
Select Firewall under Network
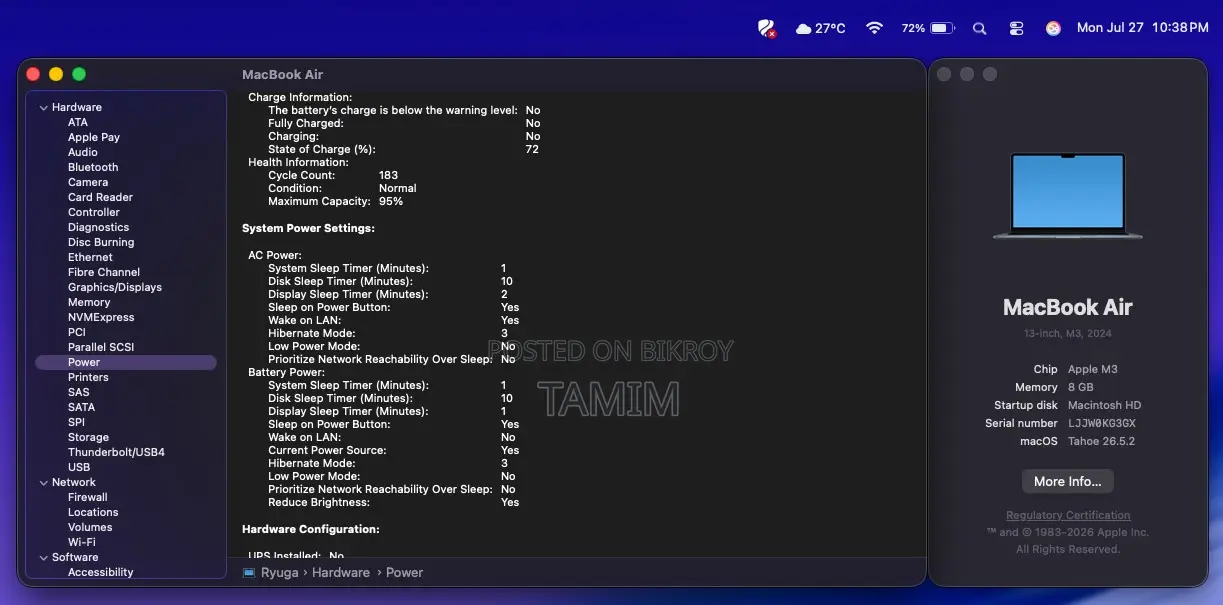(x=88, y=497)
